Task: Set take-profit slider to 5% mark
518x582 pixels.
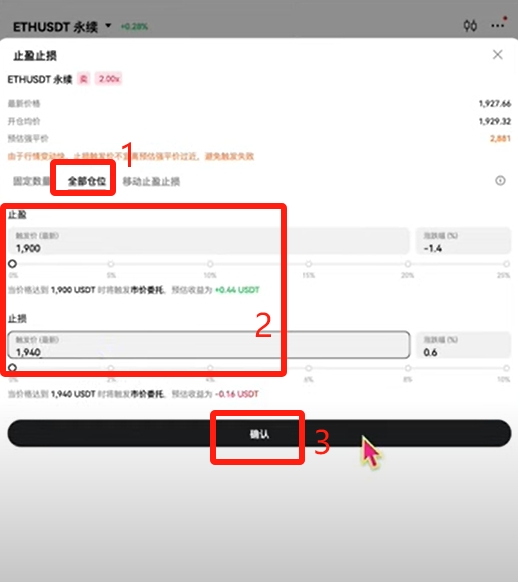Action: (111, 264)
